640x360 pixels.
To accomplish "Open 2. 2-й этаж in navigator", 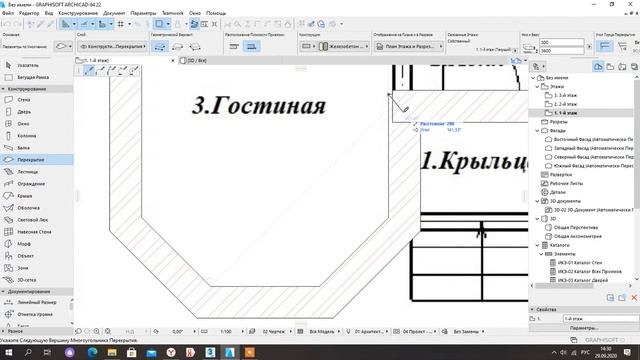I will (x=565, y=104).
